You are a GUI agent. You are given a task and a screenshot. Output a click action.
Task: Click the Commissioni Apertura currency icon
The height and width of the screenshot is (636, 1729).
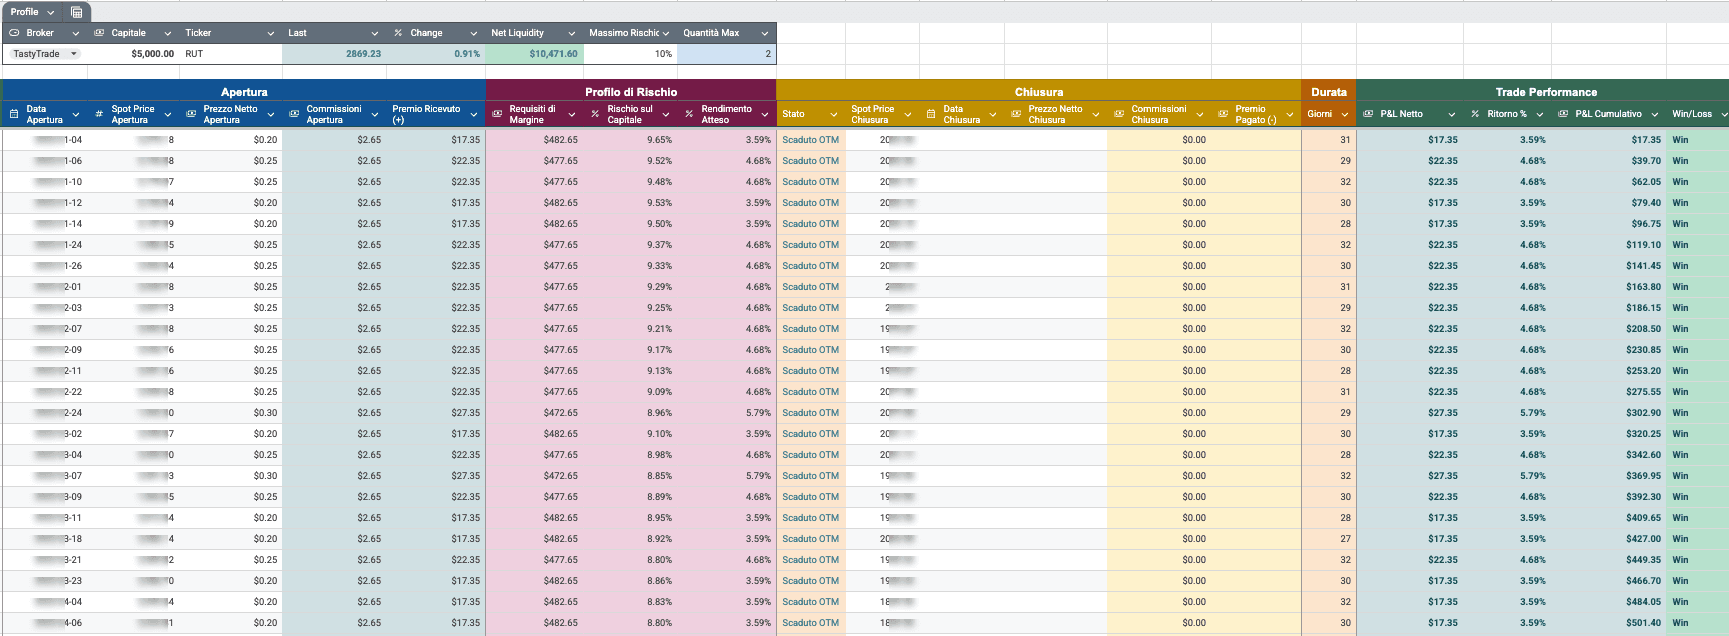pos(294,114)
